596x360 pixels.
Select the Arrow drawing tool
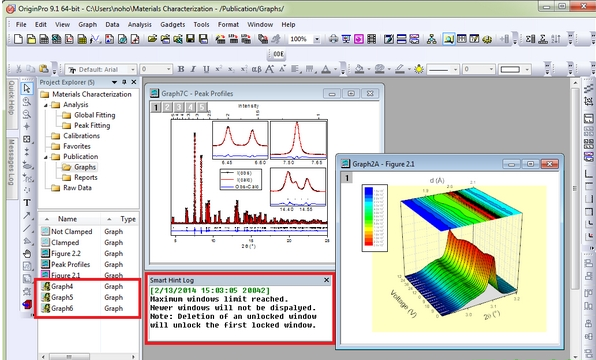pyautogui.click(x=27, y=216)
